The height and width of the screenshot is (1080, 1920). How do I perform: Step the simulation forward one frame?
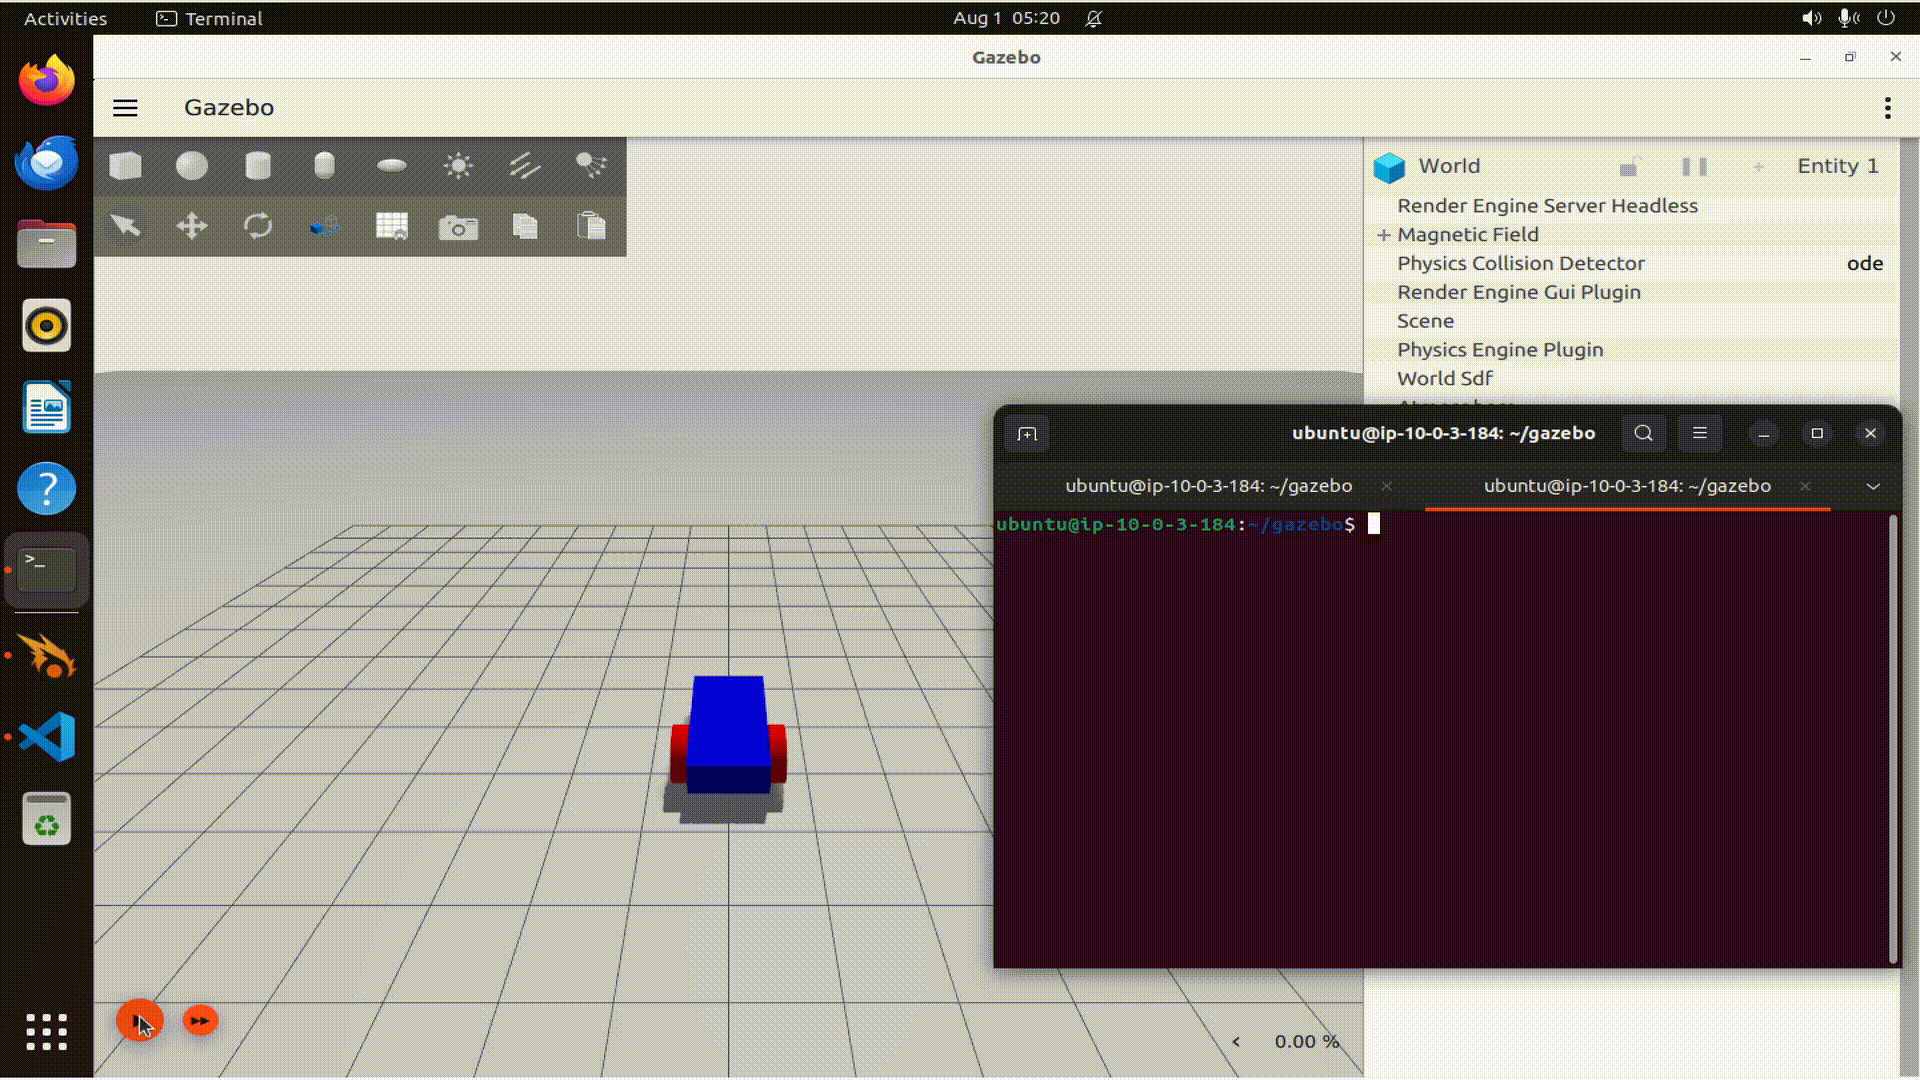tap(199, 1021)
